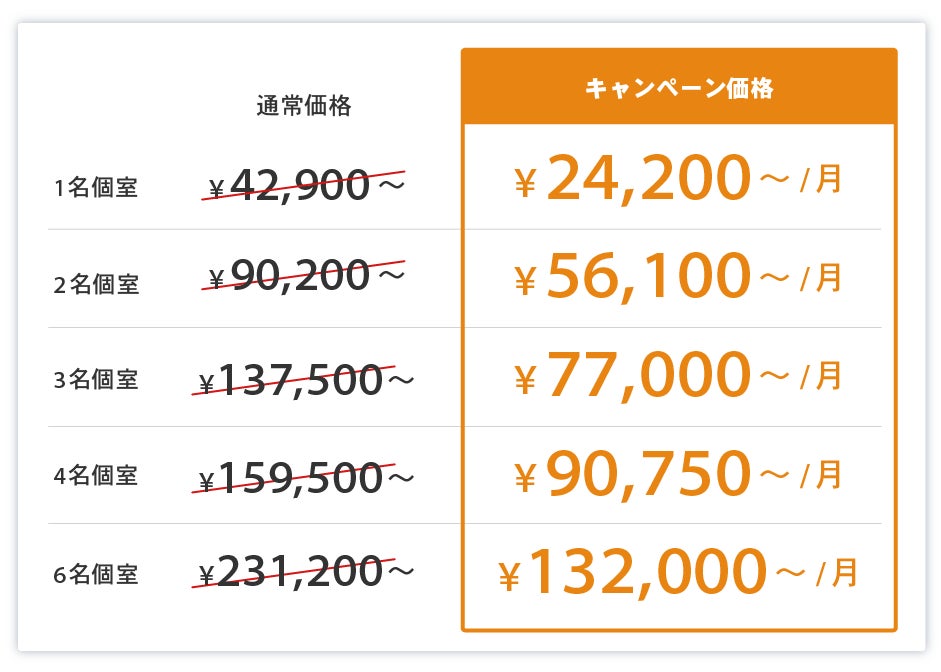Select the 2名個室 row label
The height and width of the screenshot is (672, 941).
click(x=96, y=284)
